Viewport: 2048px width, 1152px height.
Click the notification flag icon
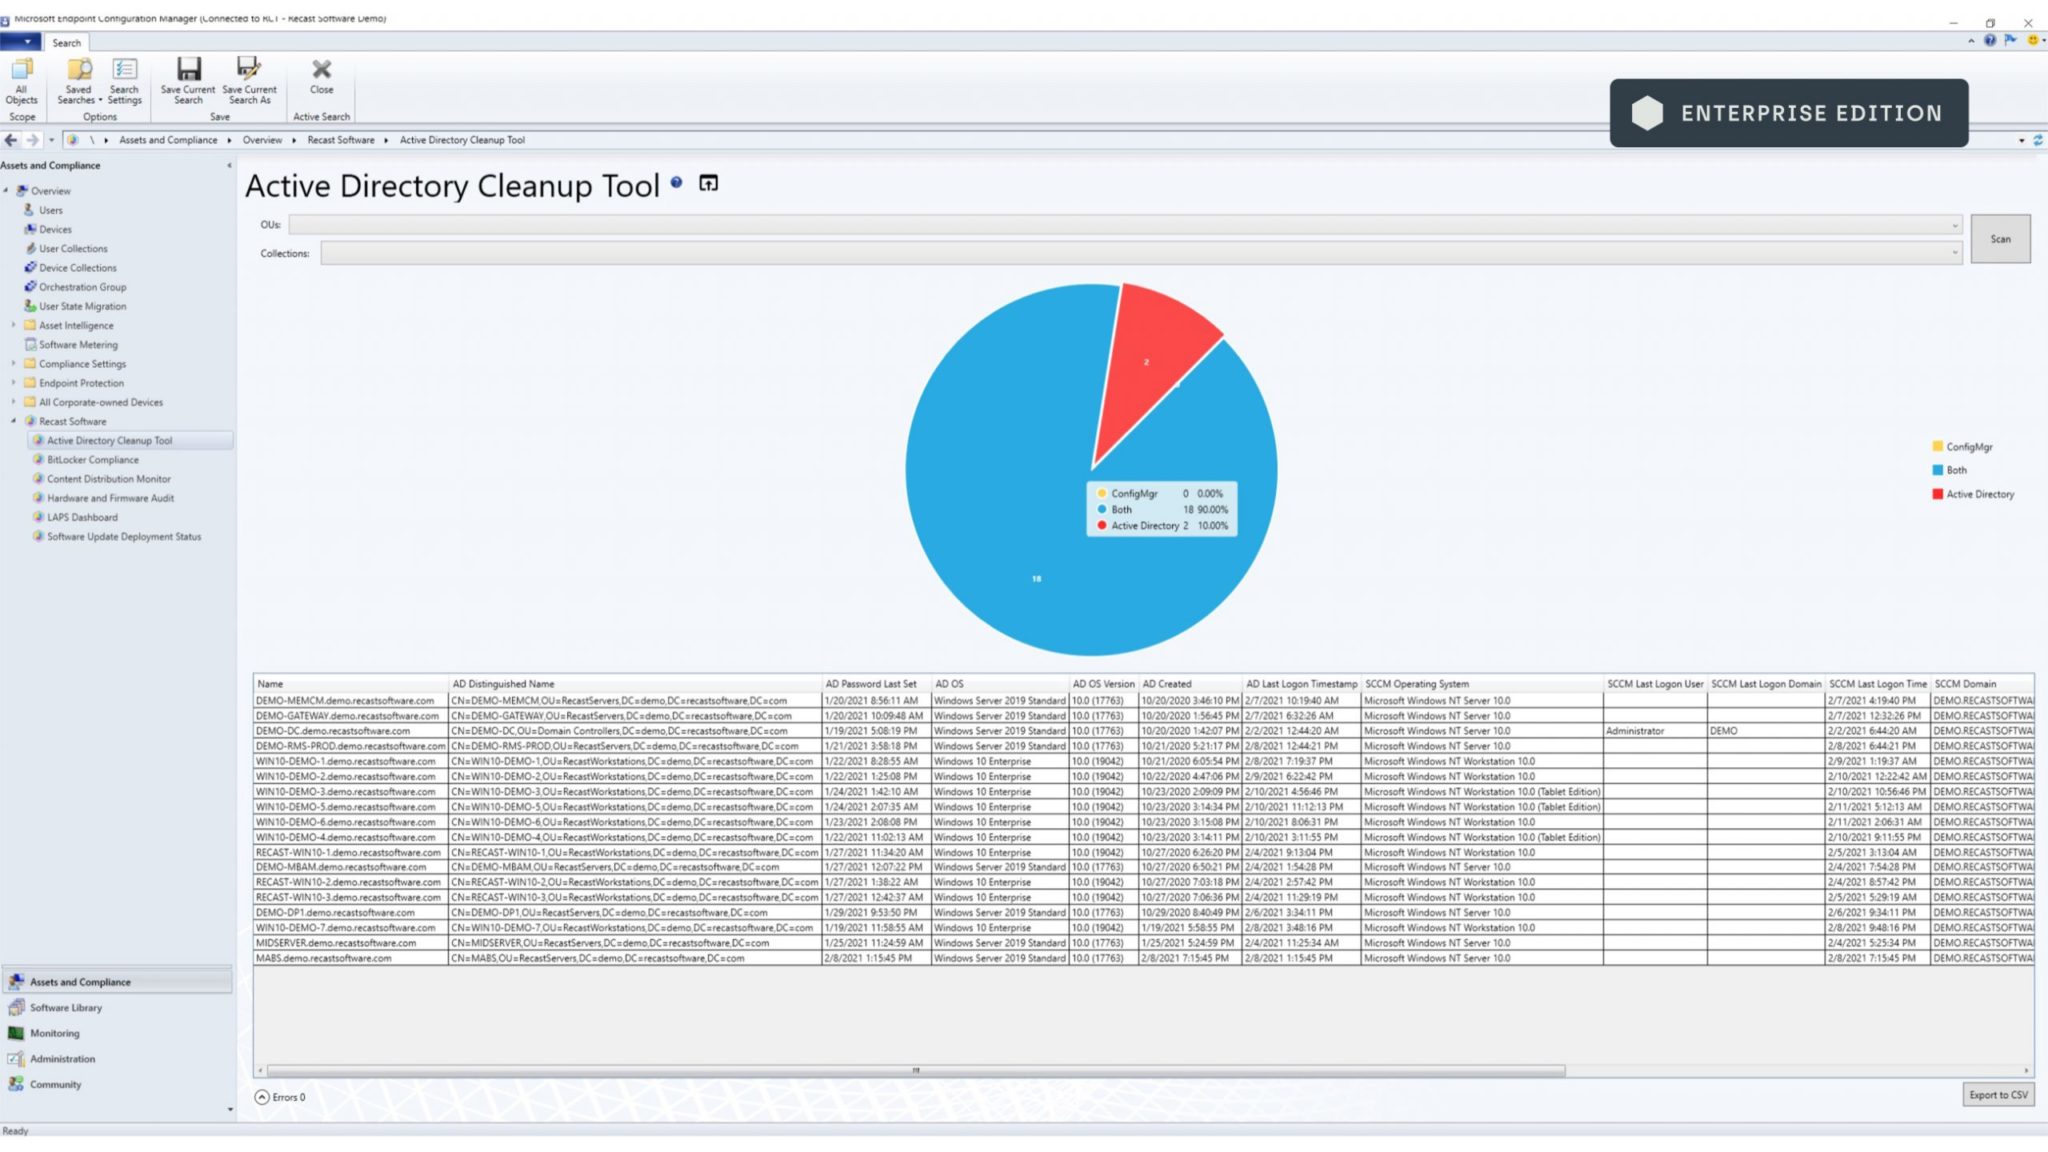pyautogui.click(x=2010, y=40)
